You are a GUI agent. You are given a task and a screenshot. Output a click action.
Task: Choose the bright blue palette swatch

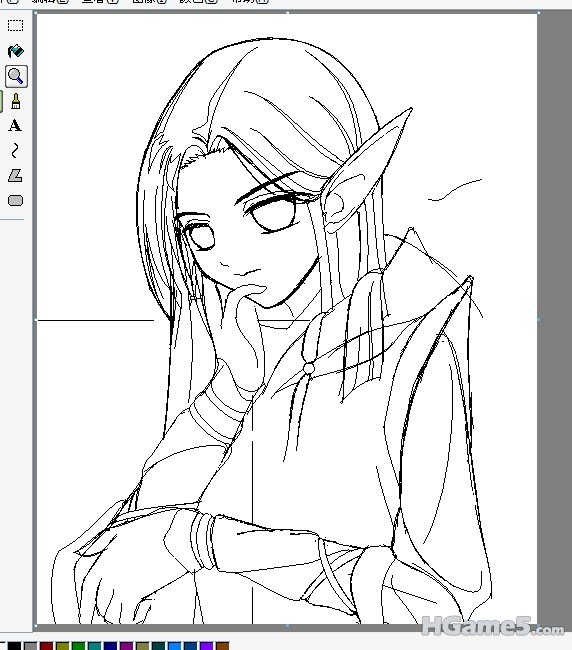point(175,646)
